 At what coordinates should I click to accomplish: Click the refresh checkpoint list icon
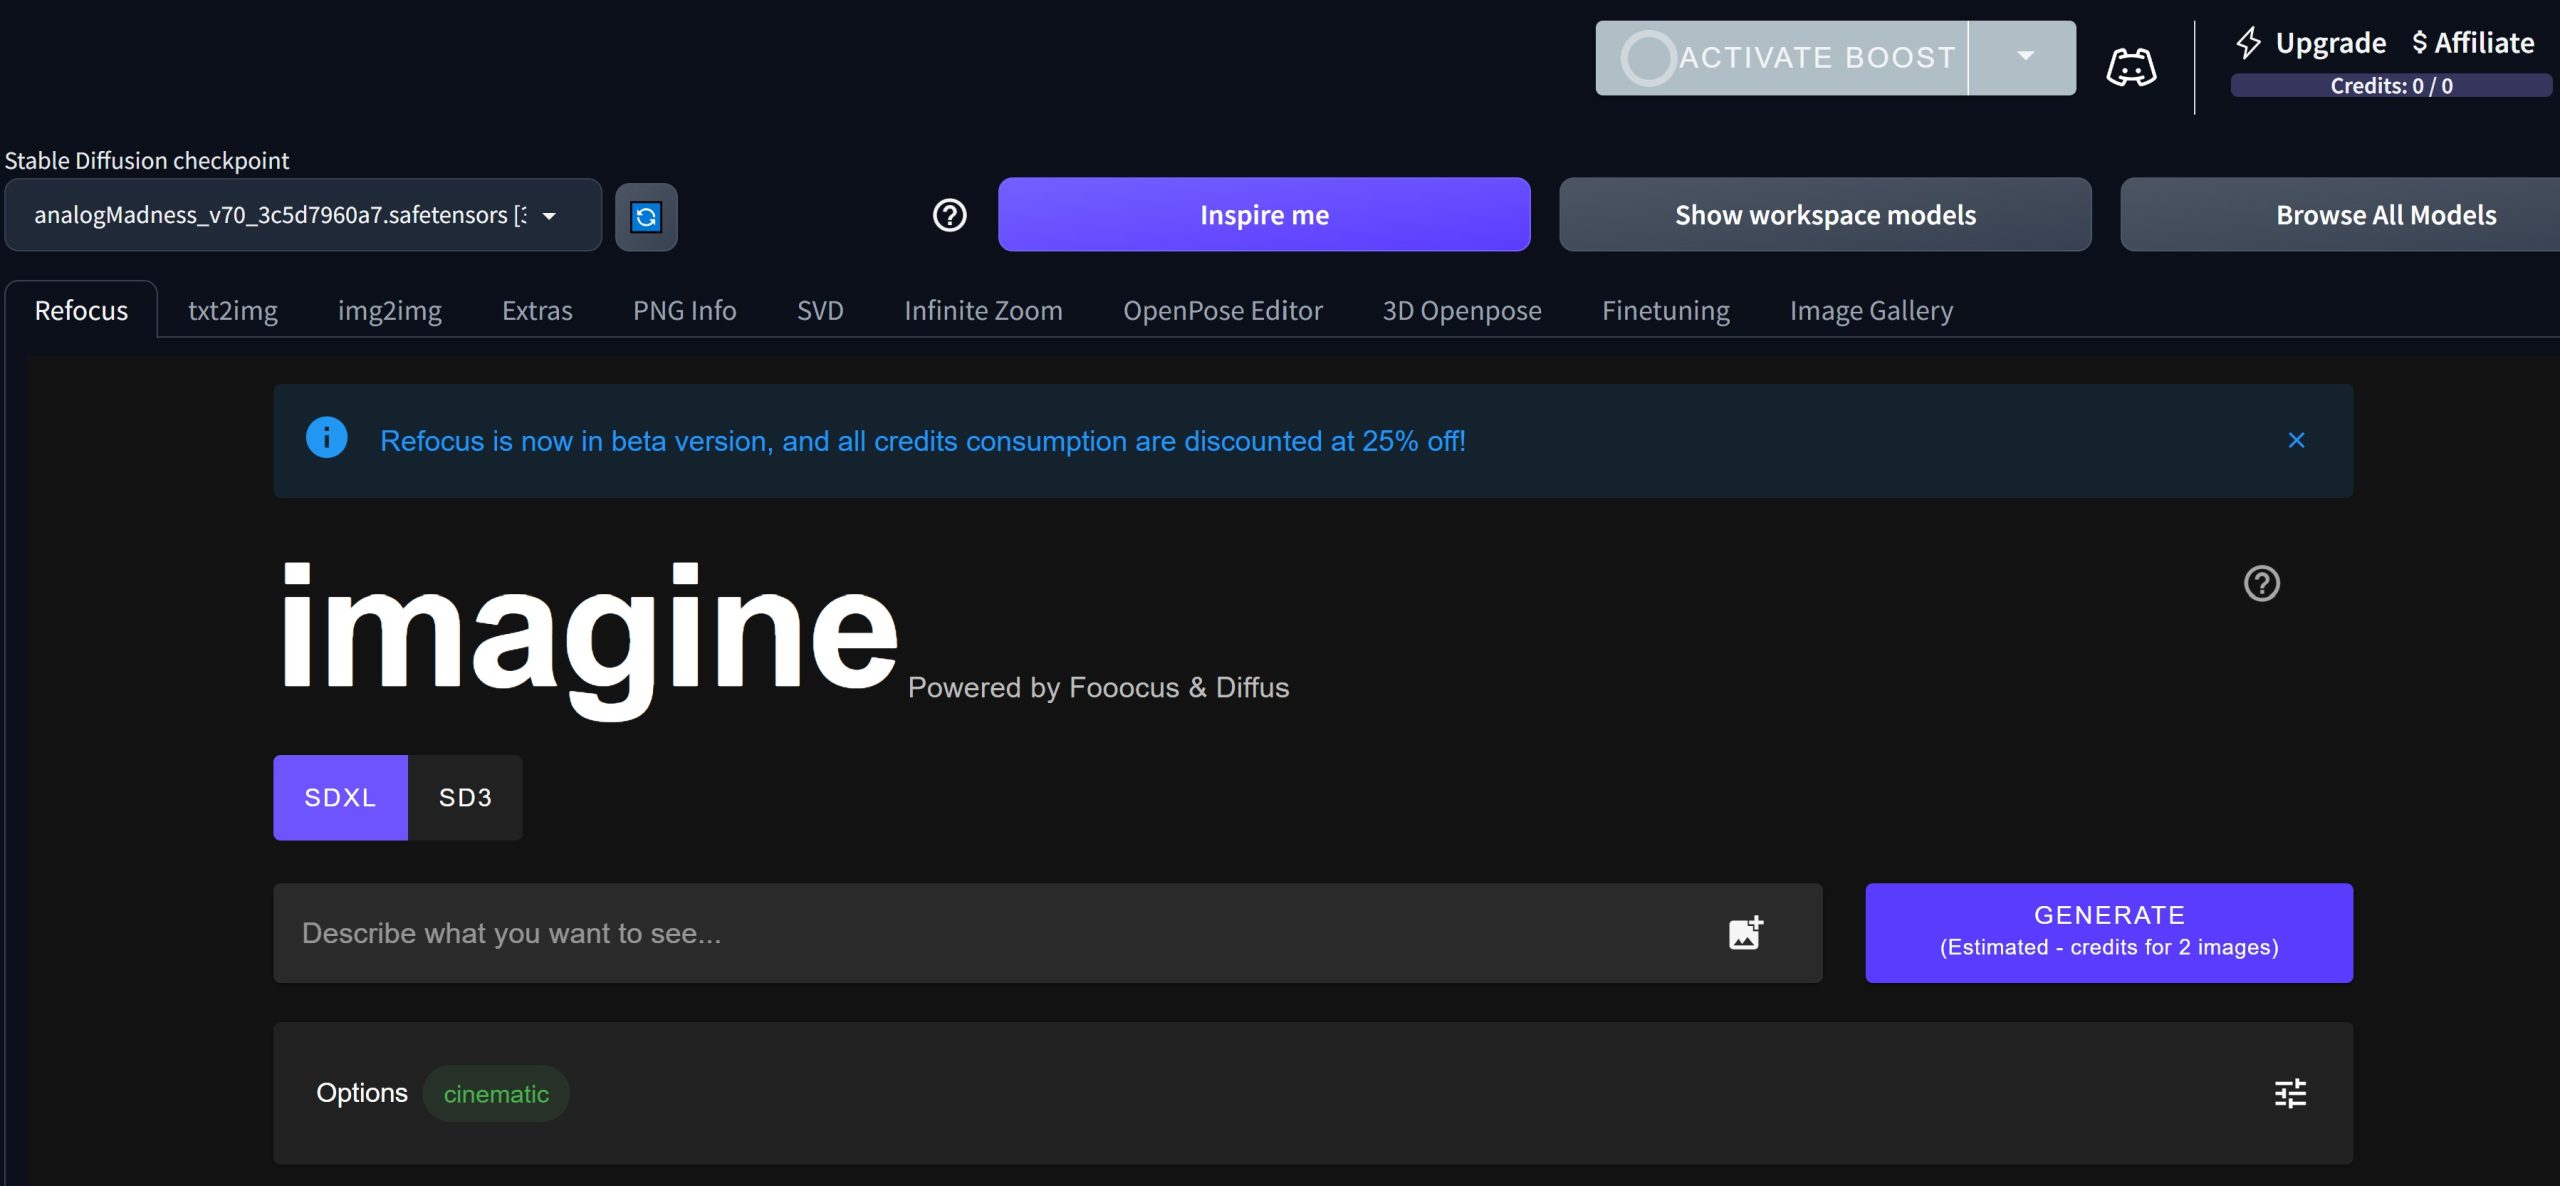point(646,216)
